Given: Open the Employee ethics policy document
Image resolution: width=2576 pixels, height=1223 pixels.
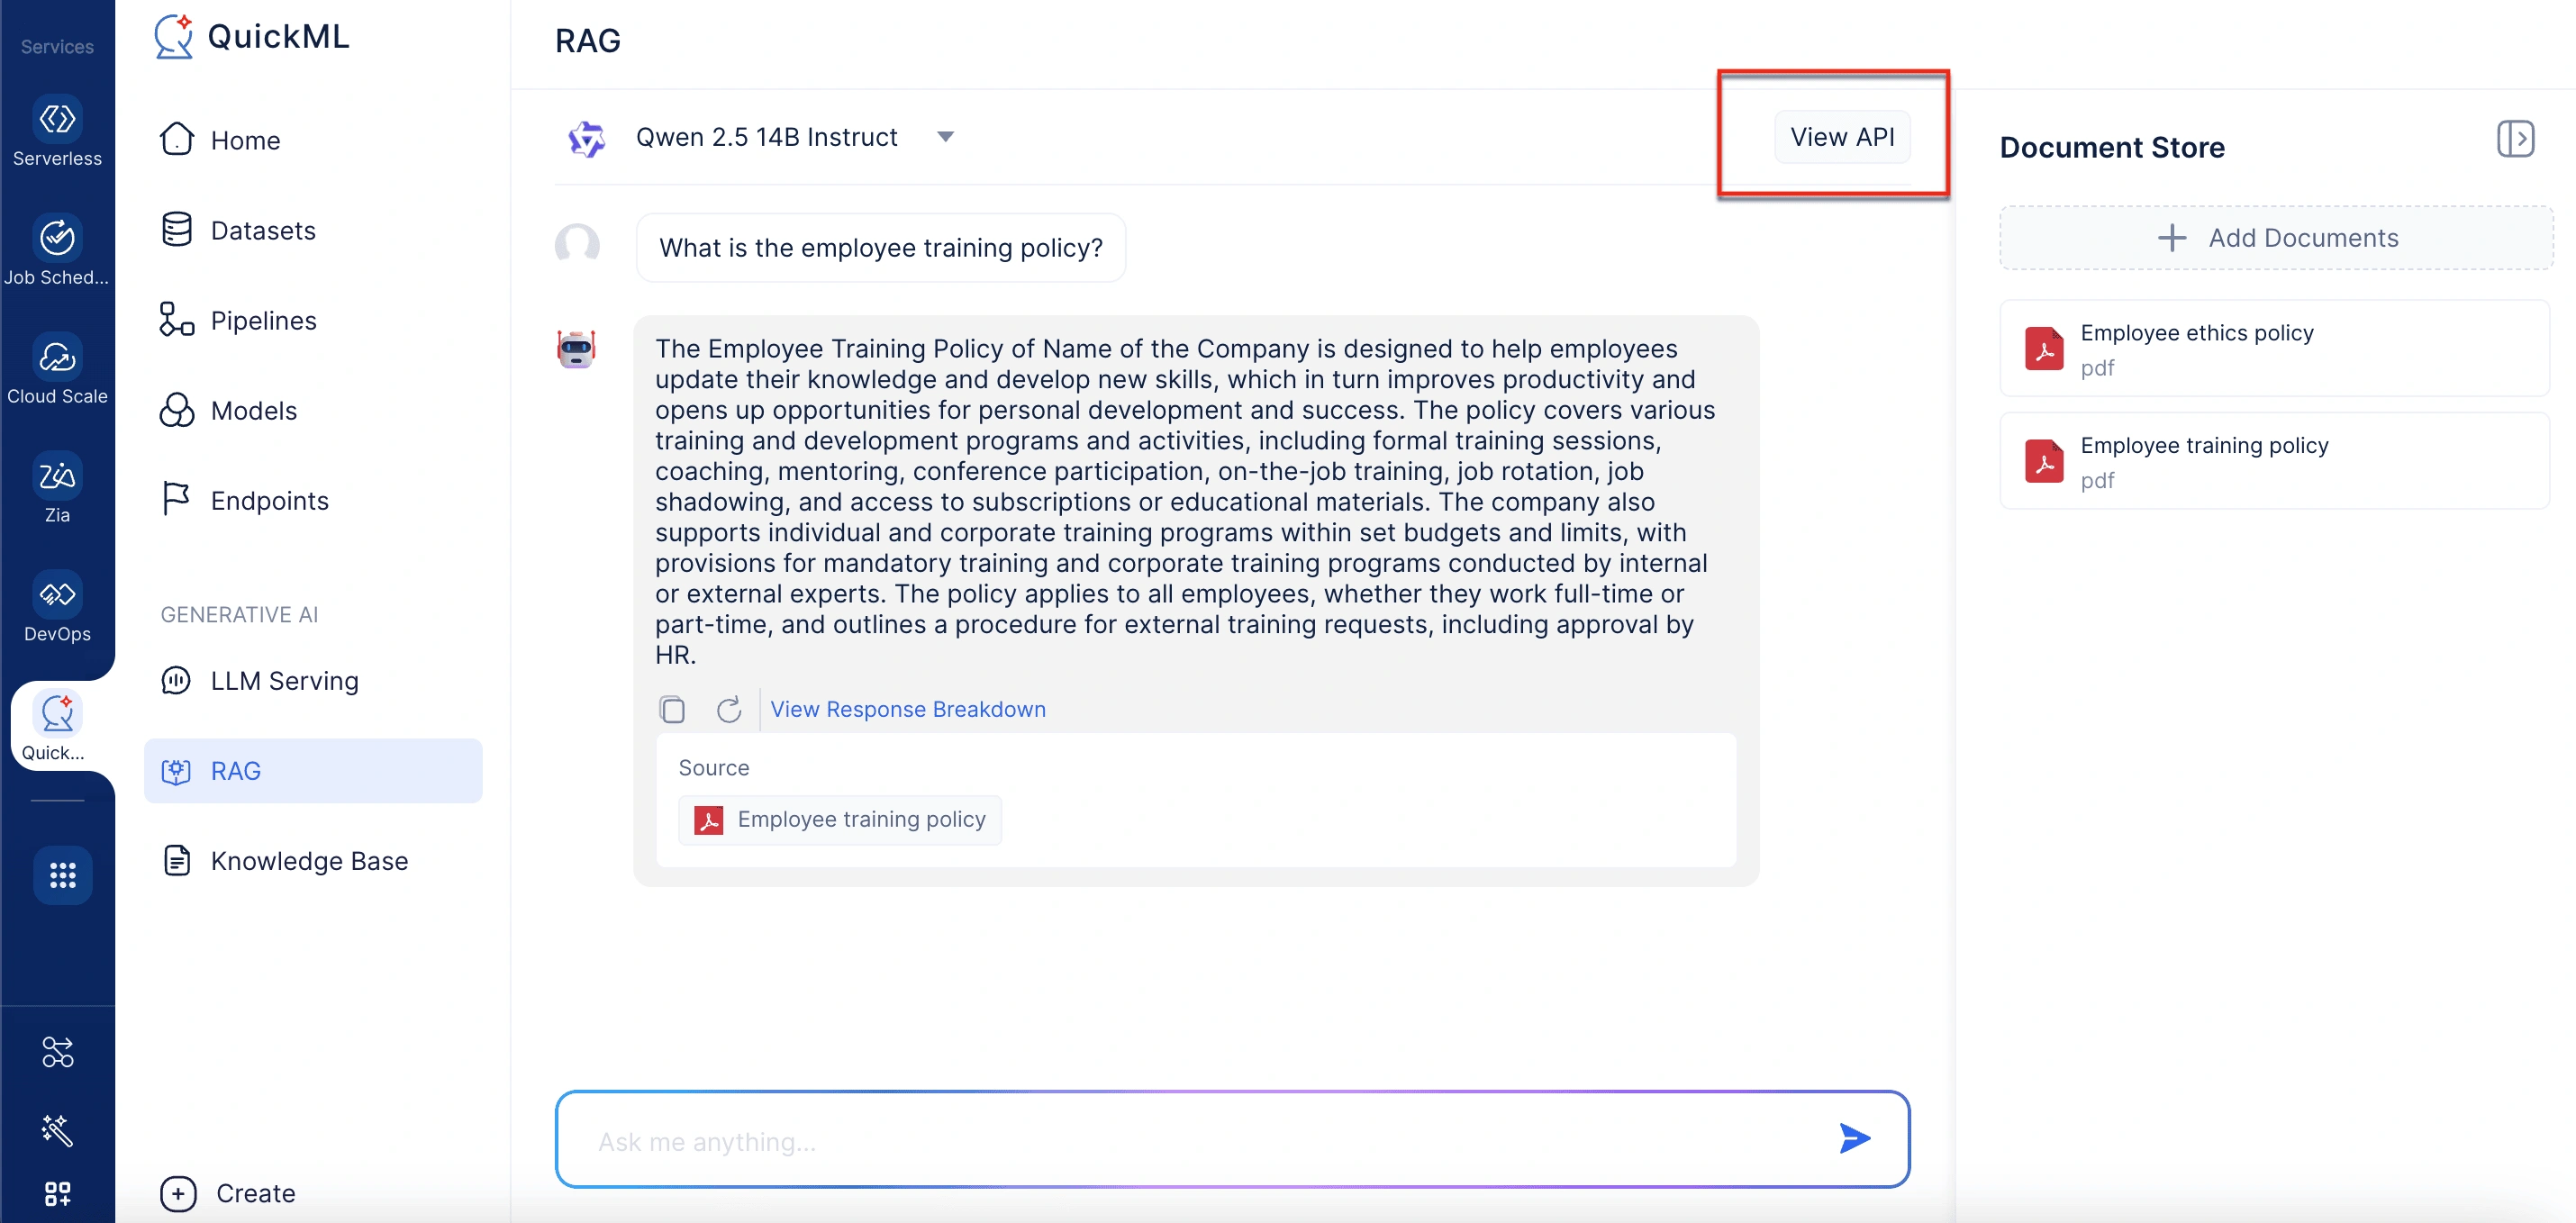Looking at the screenshot, I should pos(2274,349).
